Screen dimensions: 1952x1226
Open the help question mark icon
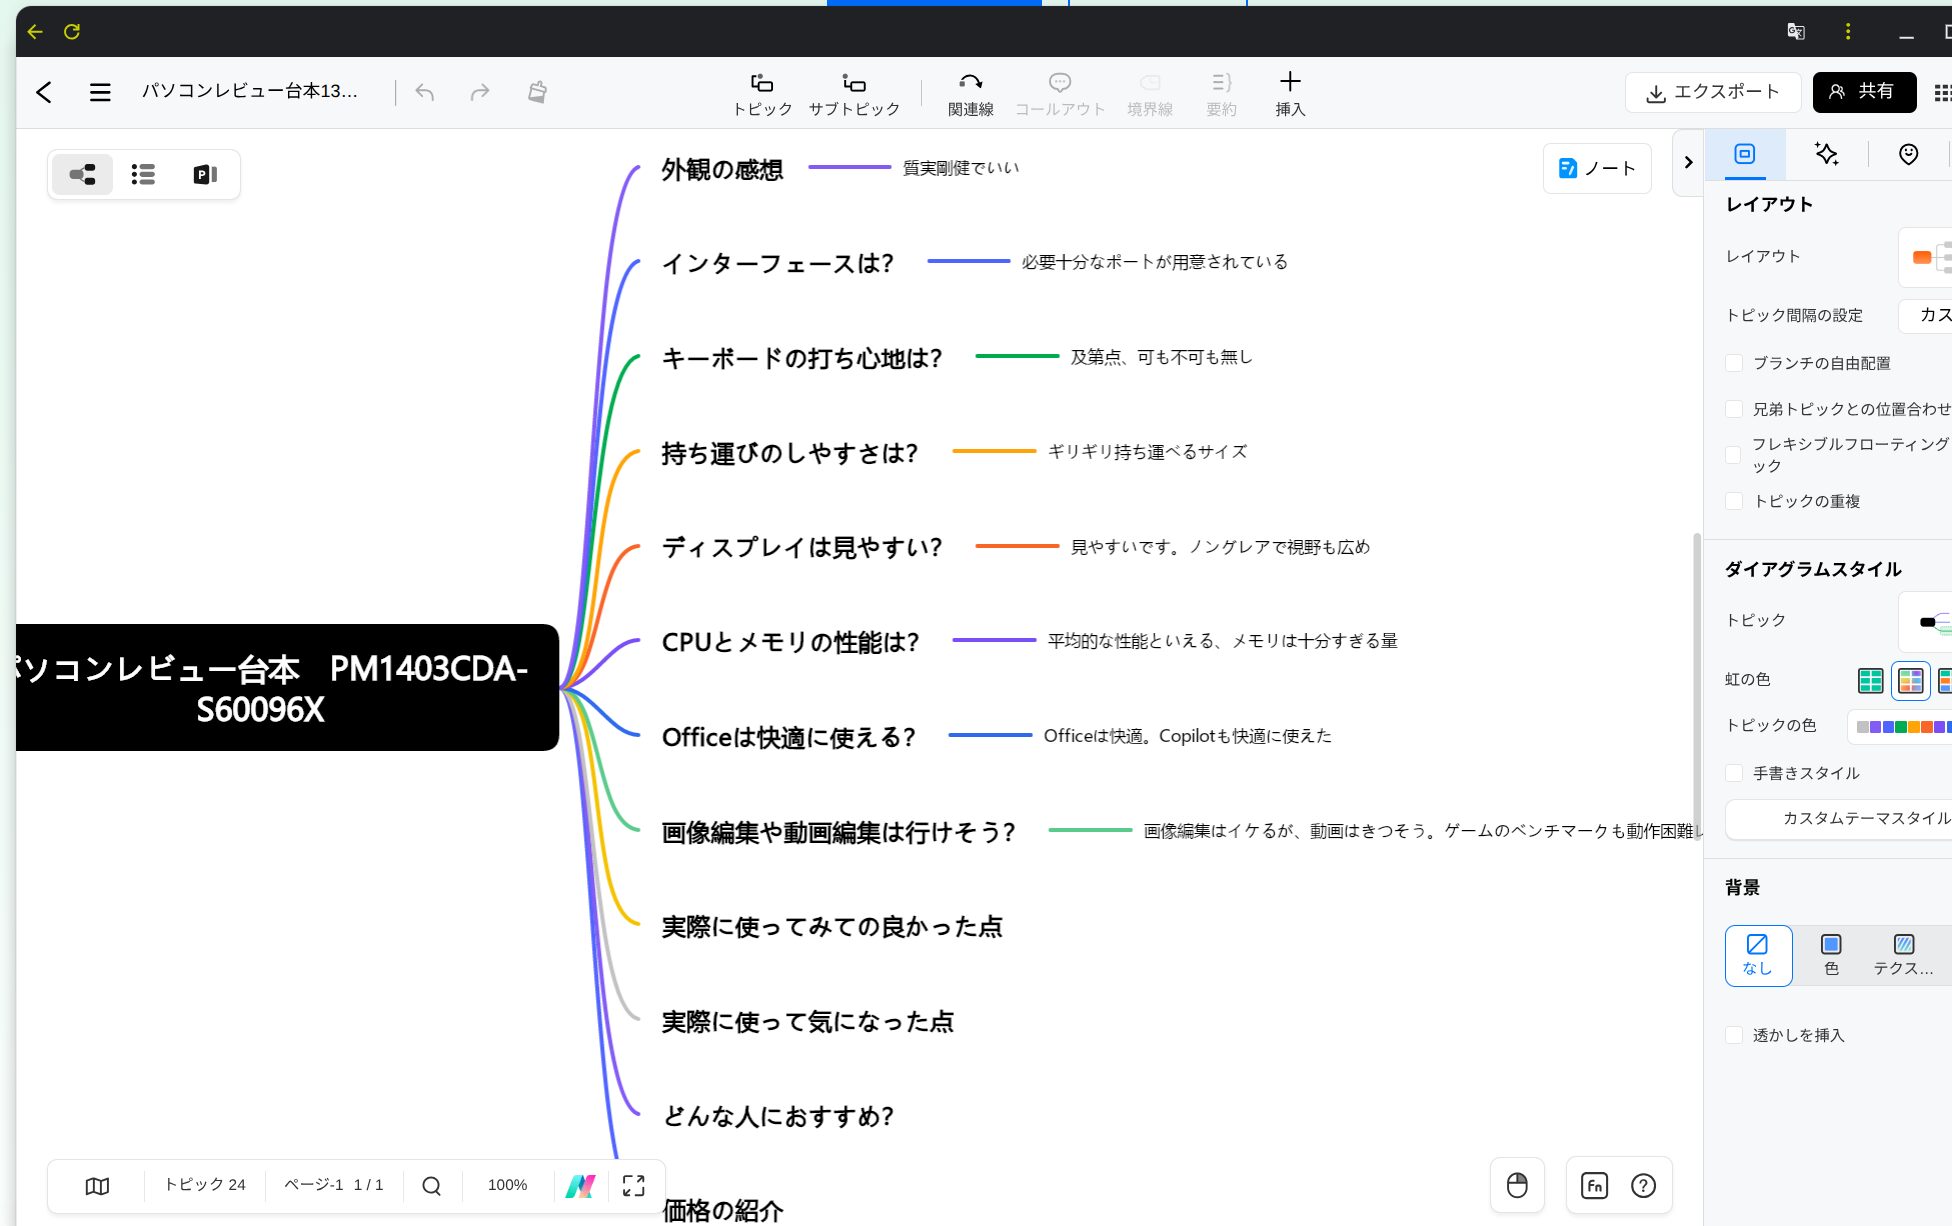(x=1643, y=1186)
